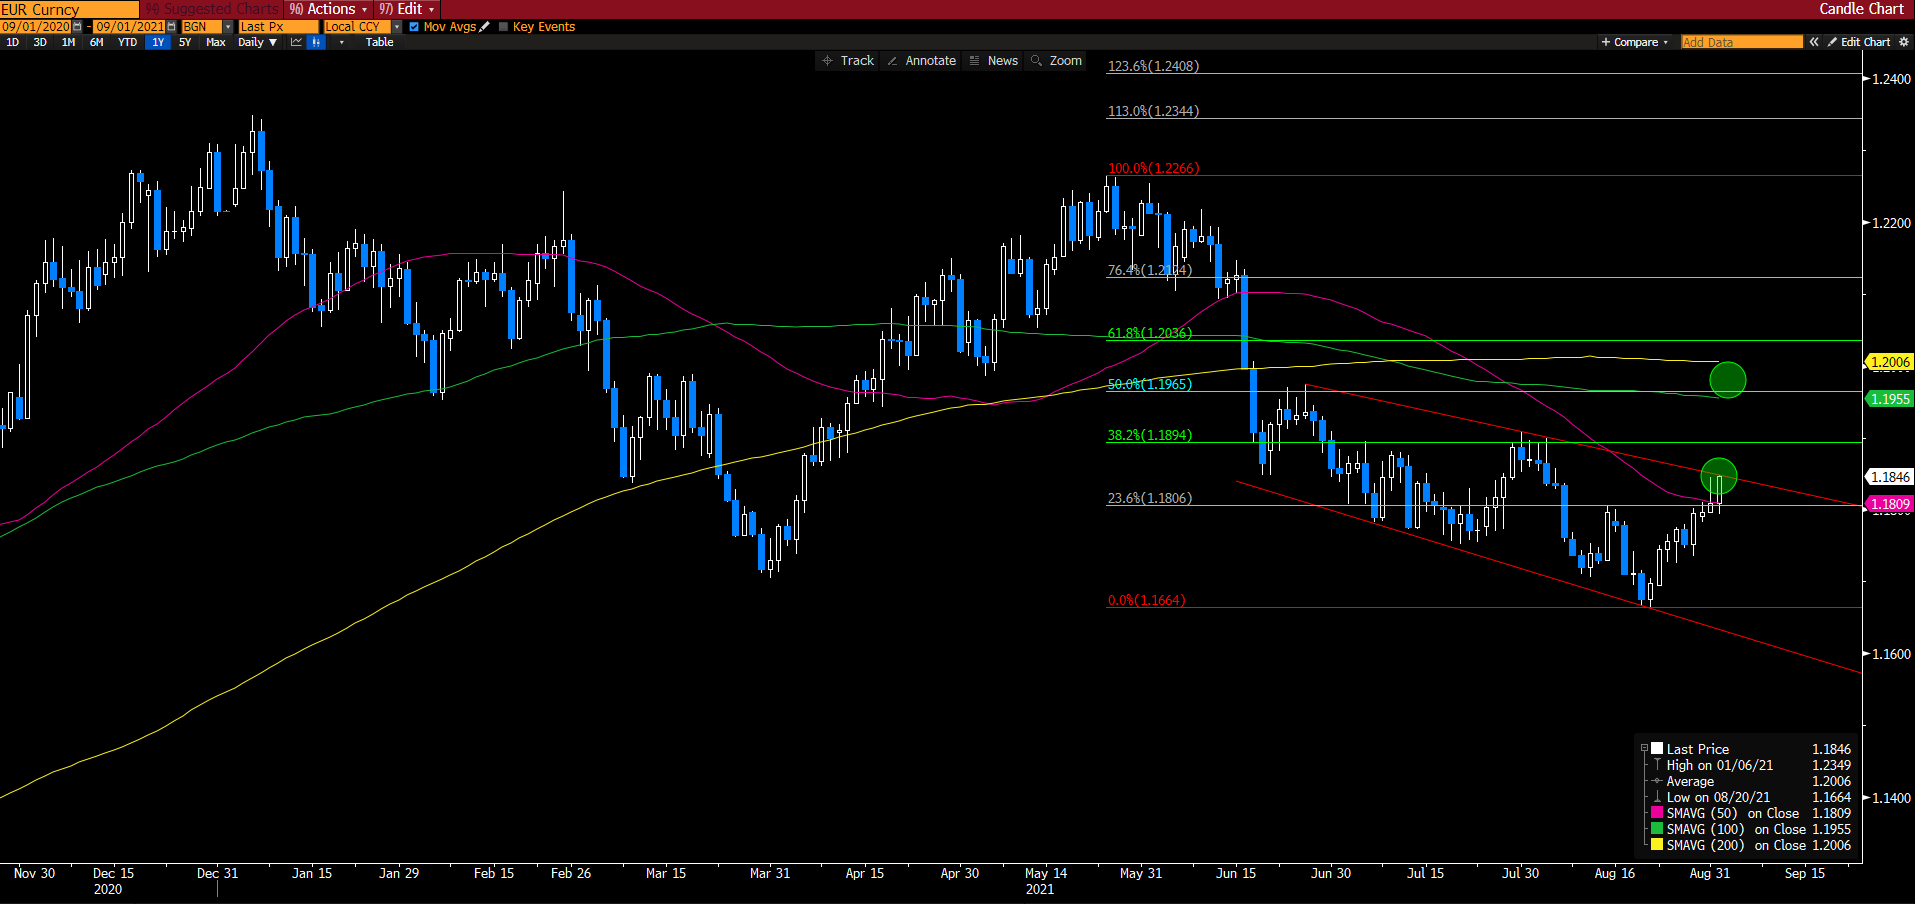Click Edit Chart button
1915x904 pixels.
point(1859,42)
